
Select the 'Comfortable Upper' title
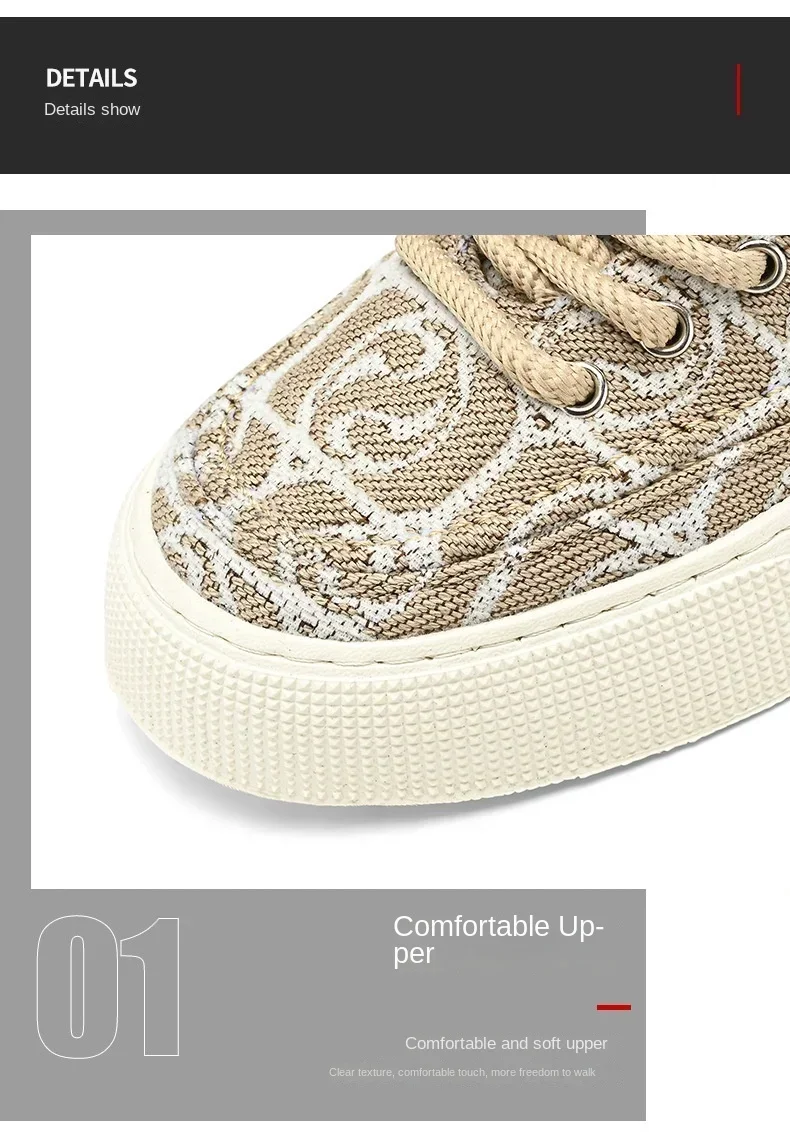[498, 939]
